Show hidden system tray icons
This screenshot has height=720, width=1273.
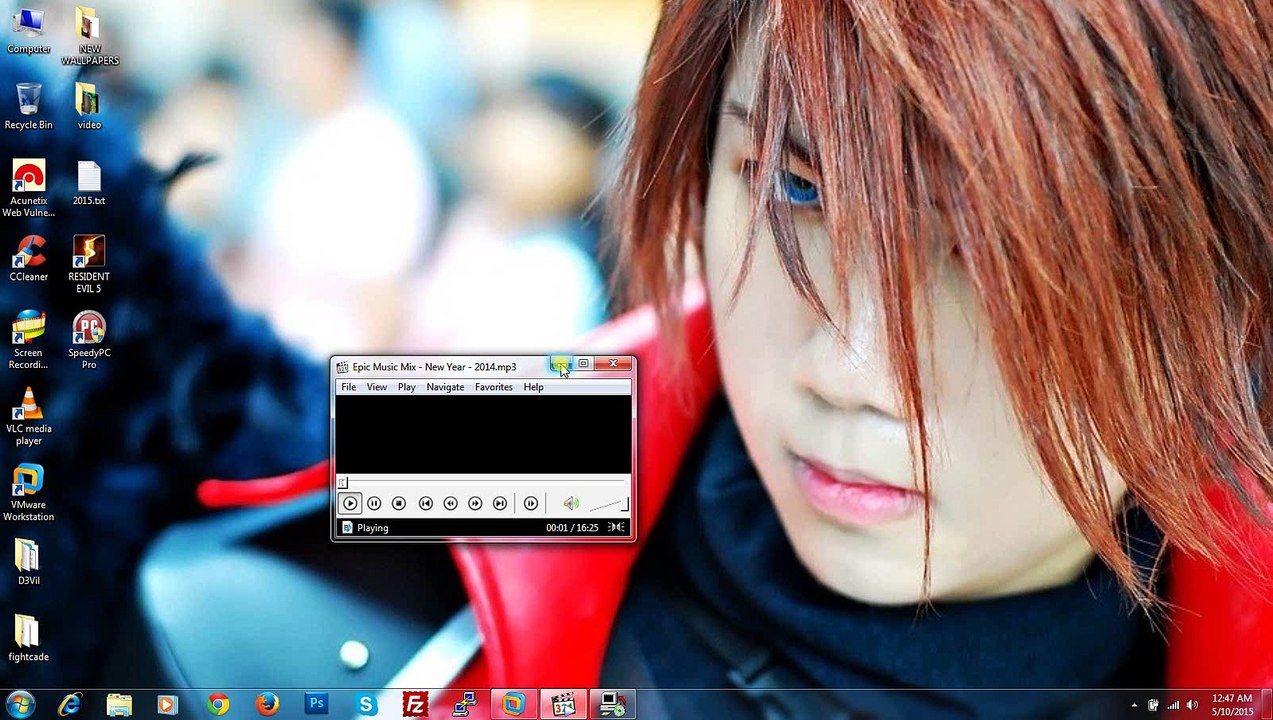click(1134, 705)
